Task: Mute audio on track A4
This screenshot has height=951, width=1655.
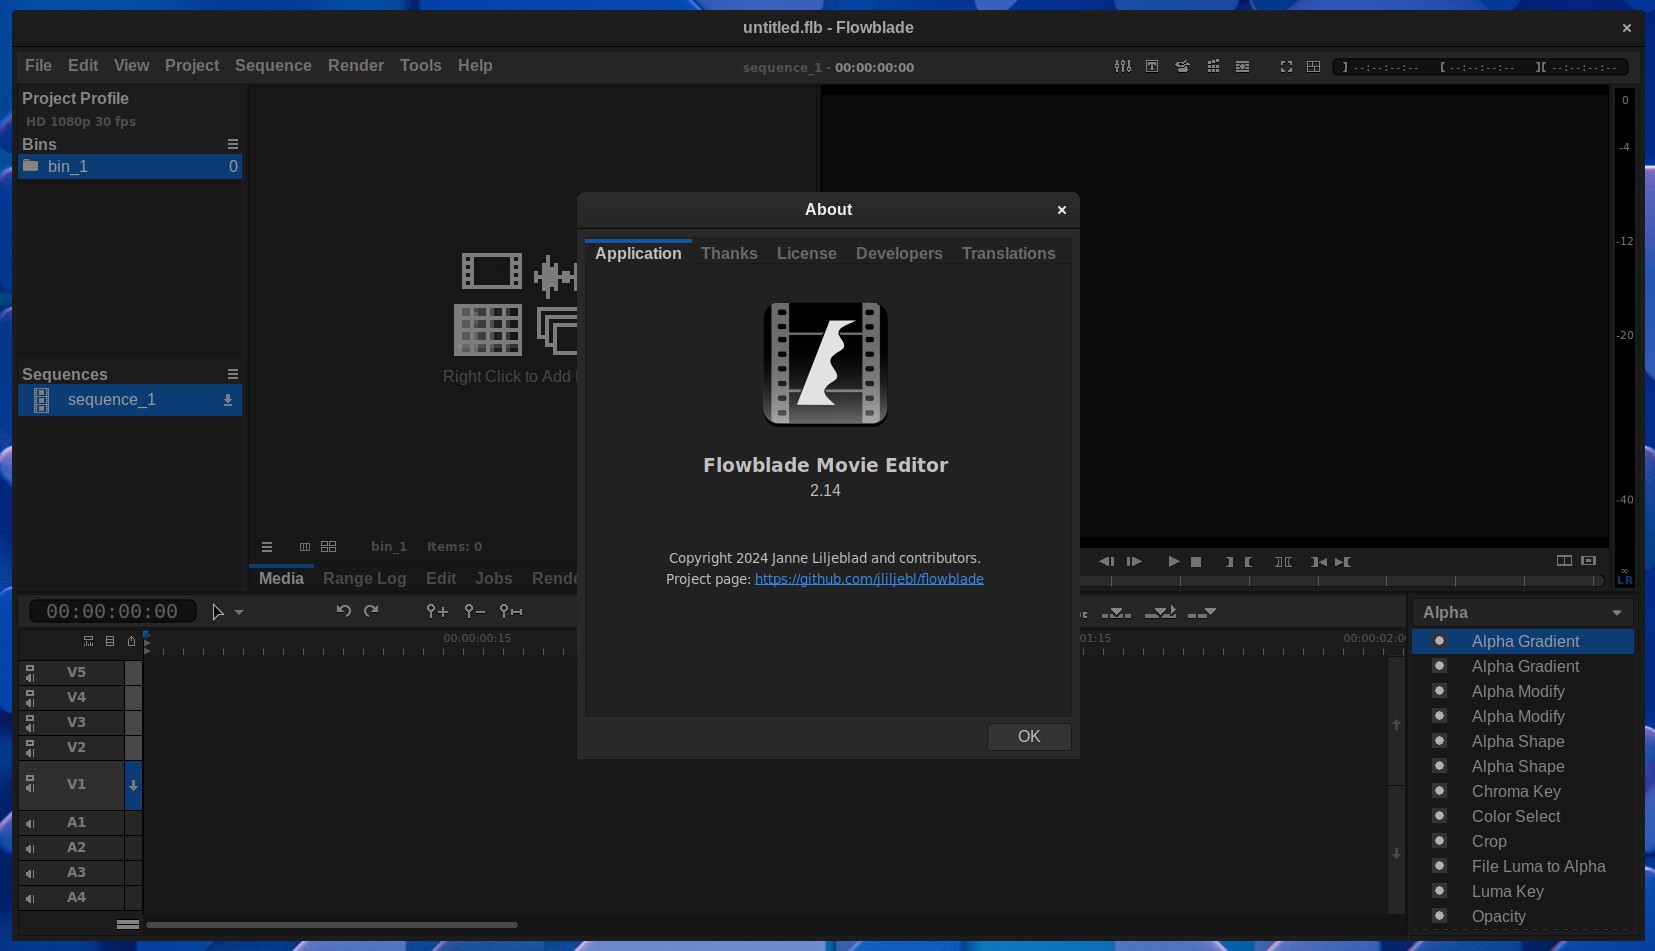Action: [30, 898]
